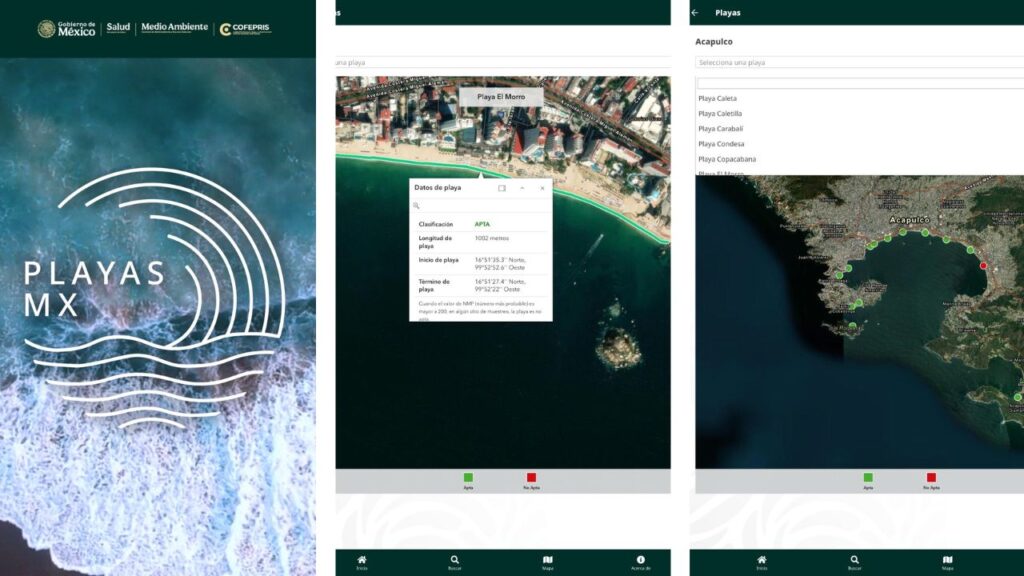Click red No Apta legend swatch in middle screen
The image size is (1024, 576).
pos(531,477)
